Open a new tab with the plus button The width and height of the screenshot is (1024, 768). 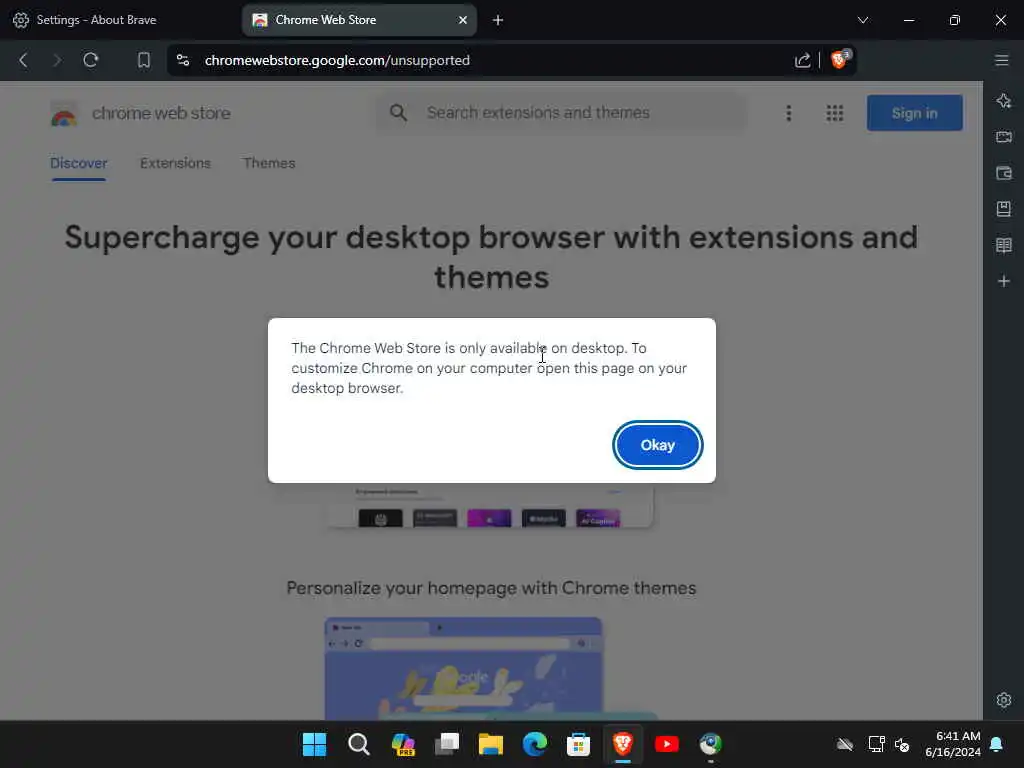click(498, 20)
